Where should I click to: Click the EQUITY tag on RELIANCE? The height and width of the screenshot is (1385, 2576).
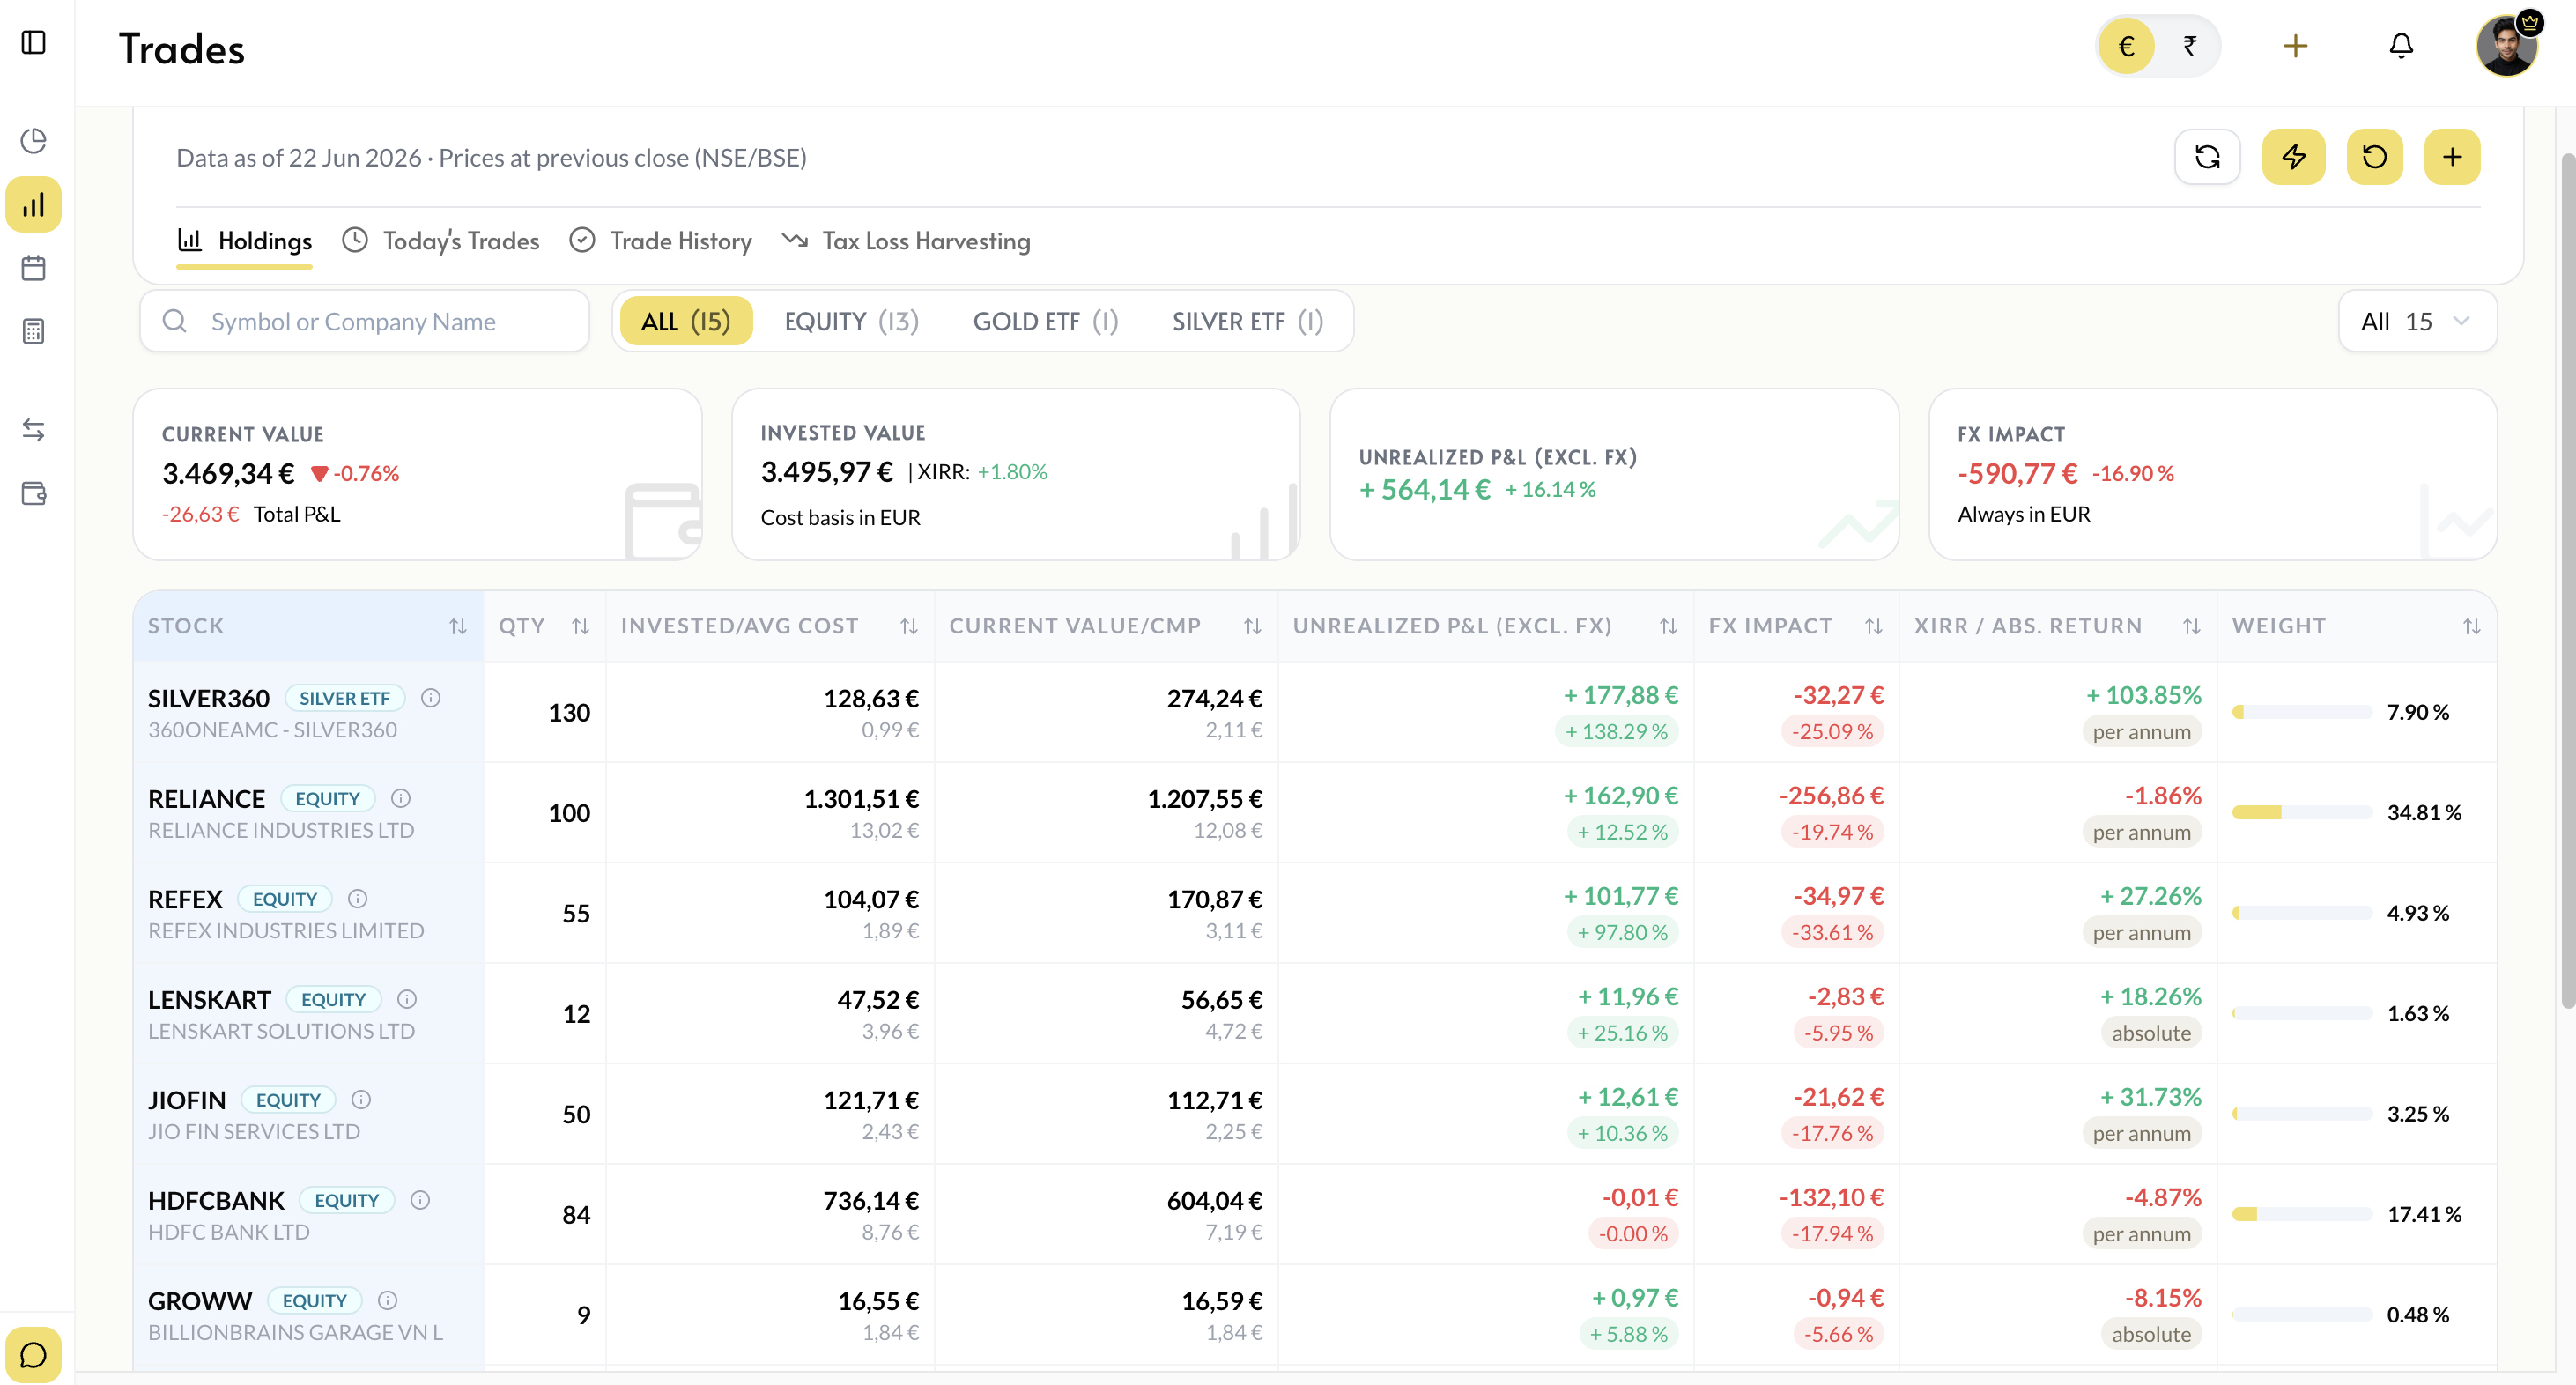327,798
